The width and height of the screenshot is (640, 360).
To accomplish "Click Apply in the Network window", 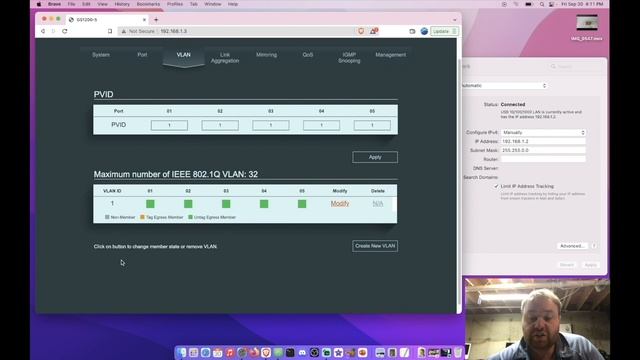I will (x=591, y=265).
